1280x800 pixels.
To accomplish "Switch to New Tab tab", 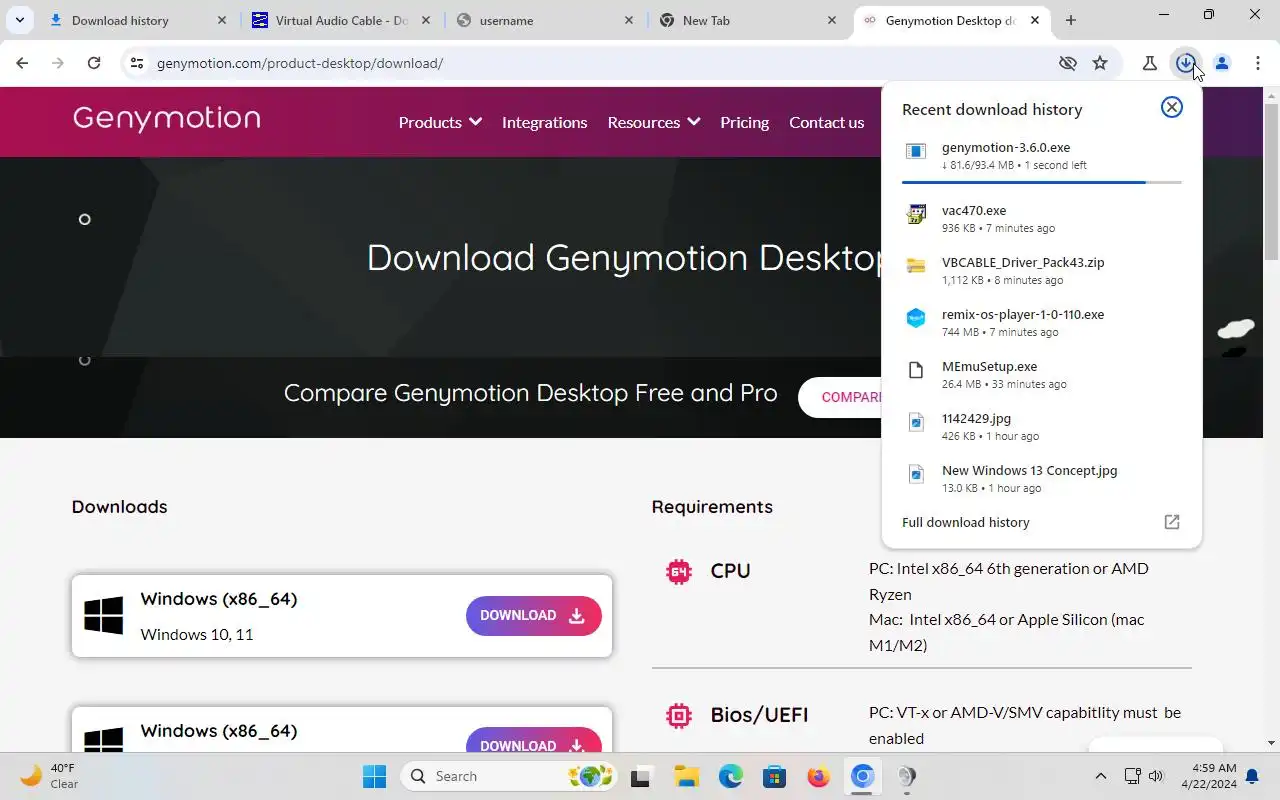I will (x=749, y=20).
